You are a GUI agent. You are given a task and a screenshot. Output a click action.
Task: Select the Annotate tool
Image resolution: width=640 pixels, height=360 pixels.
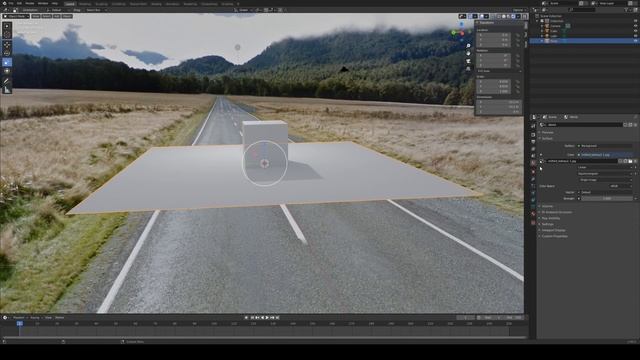tap(7, 81)
